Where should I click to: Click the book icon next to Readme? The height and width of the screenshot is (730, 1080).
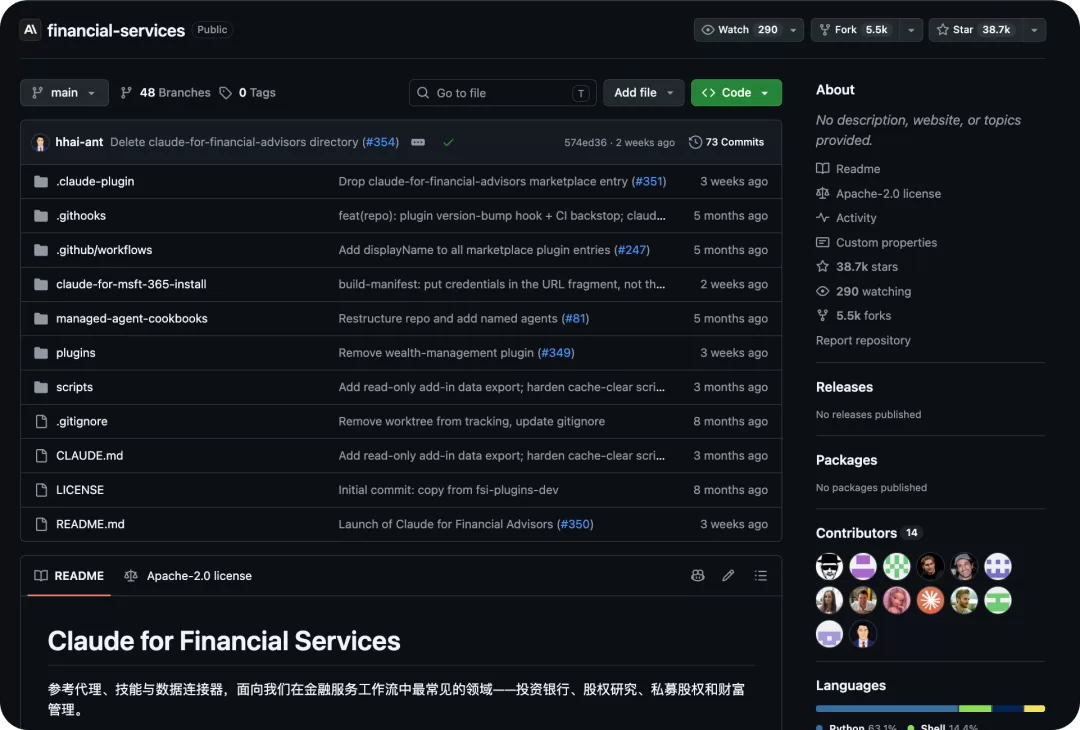822,169
